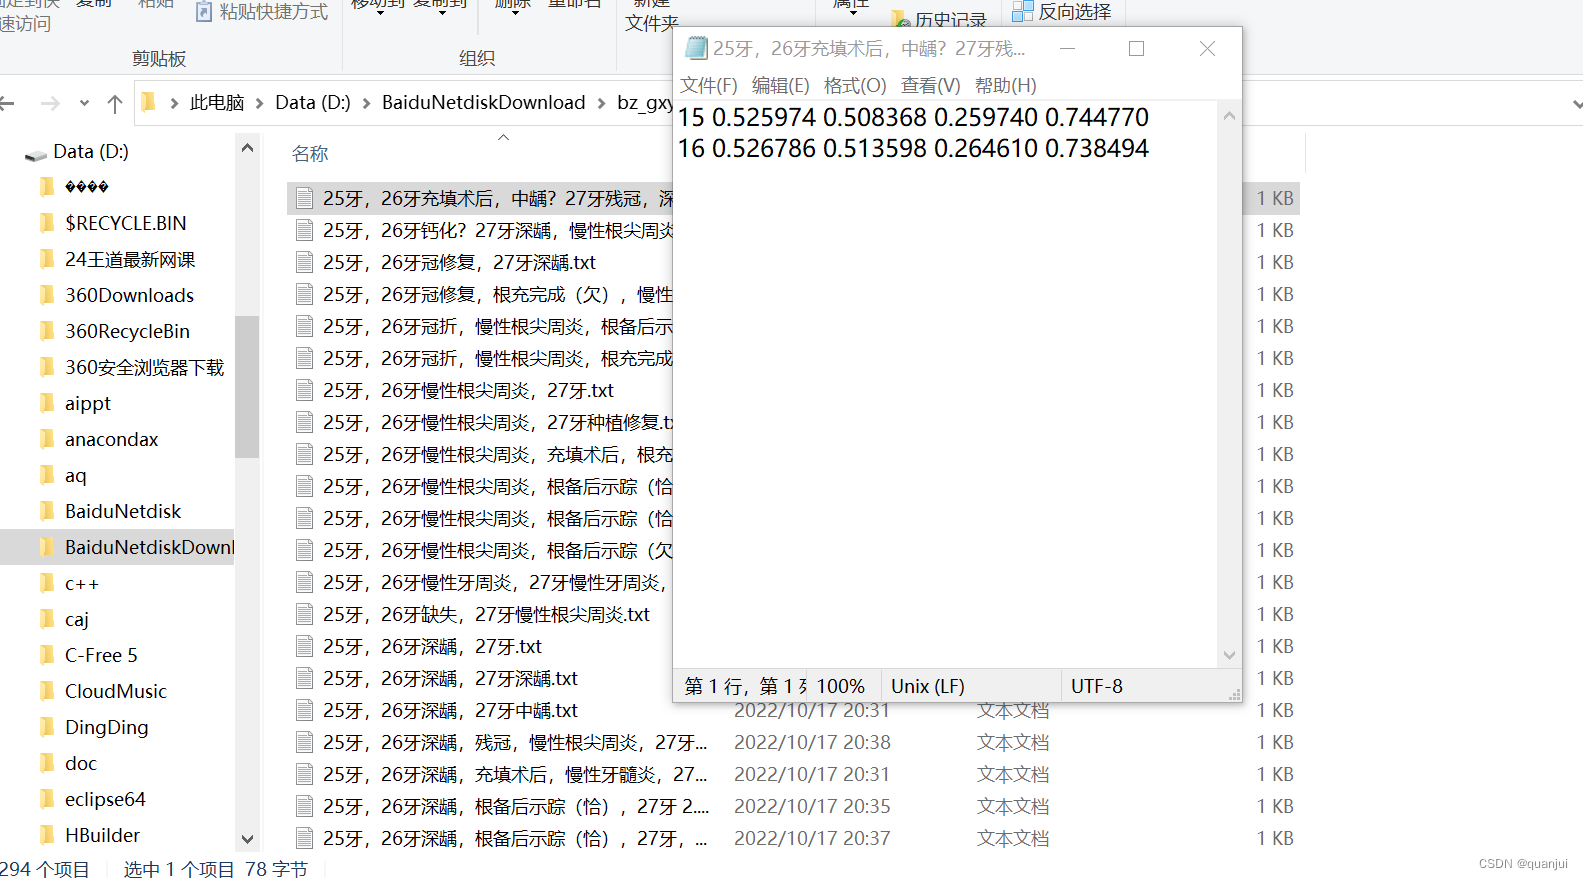Click the 100% zoom status entry
The image size is (1583, 880).
tap(840, 686)
